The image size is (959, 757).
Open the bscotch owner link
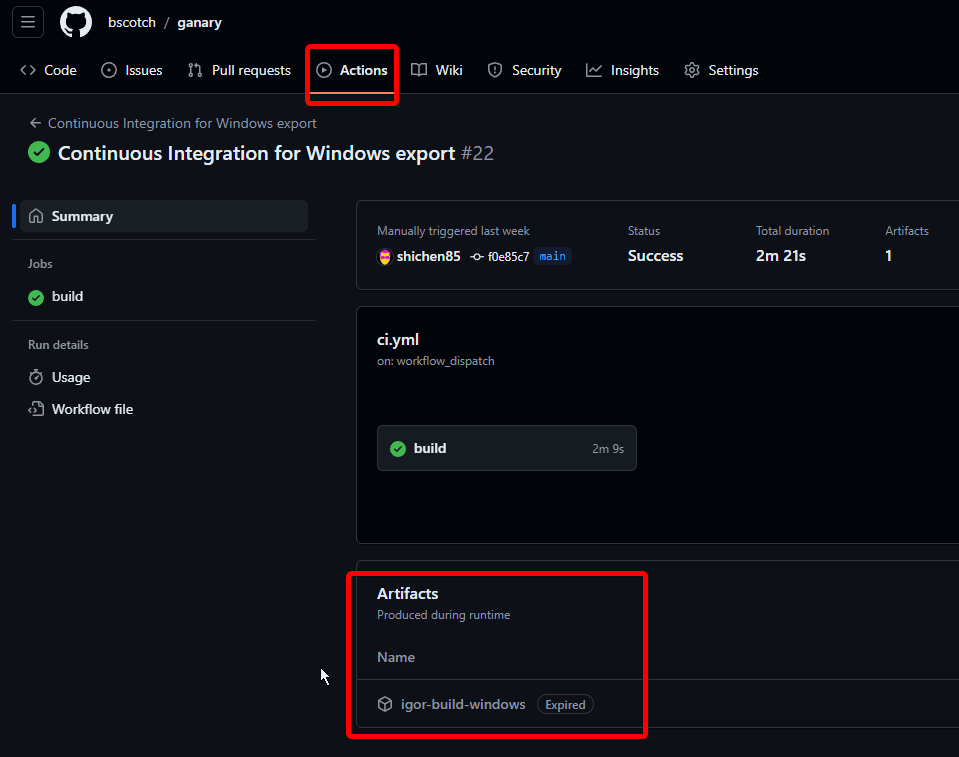click(x=132, y=23)
